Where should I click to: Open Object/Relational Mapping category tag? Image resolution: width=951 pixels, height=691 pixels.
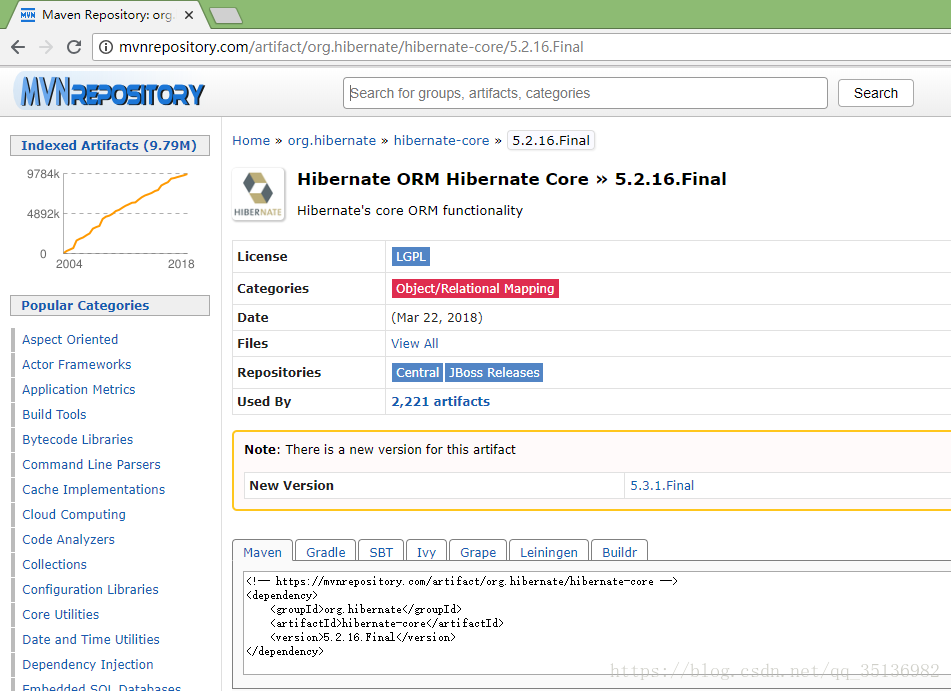point(475,289)
